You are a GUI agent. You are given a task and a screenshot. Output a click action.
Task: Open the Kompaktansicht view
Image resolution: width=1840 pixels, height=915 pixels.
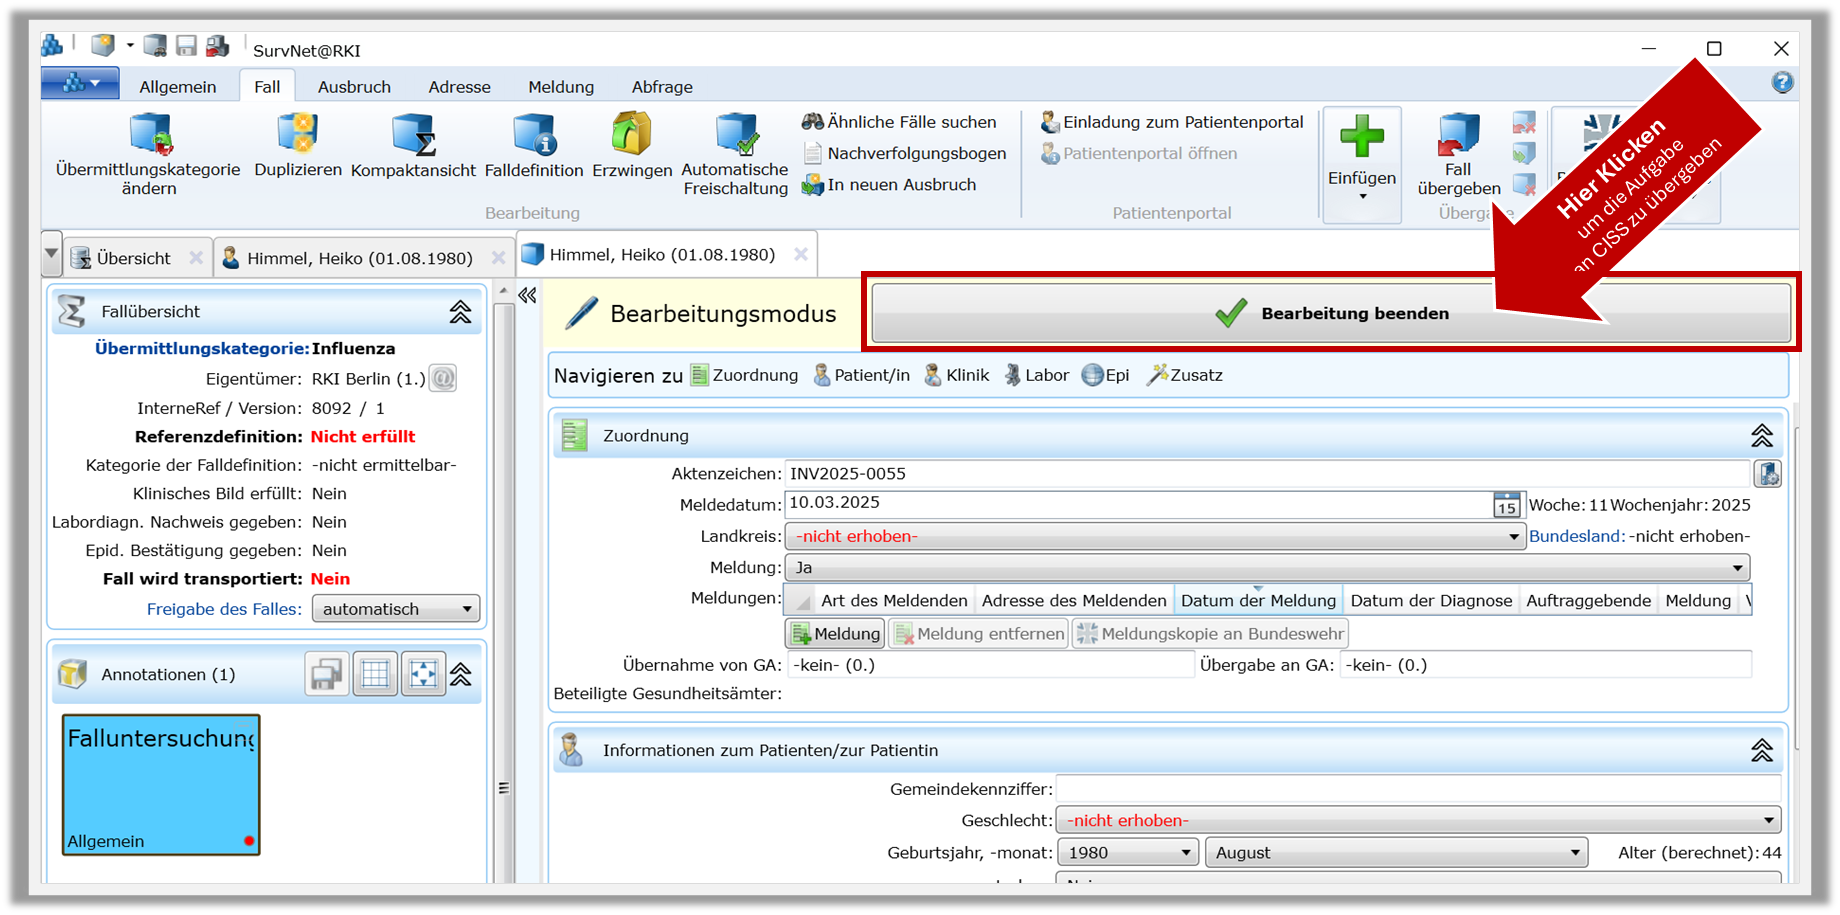coord(413,135)
